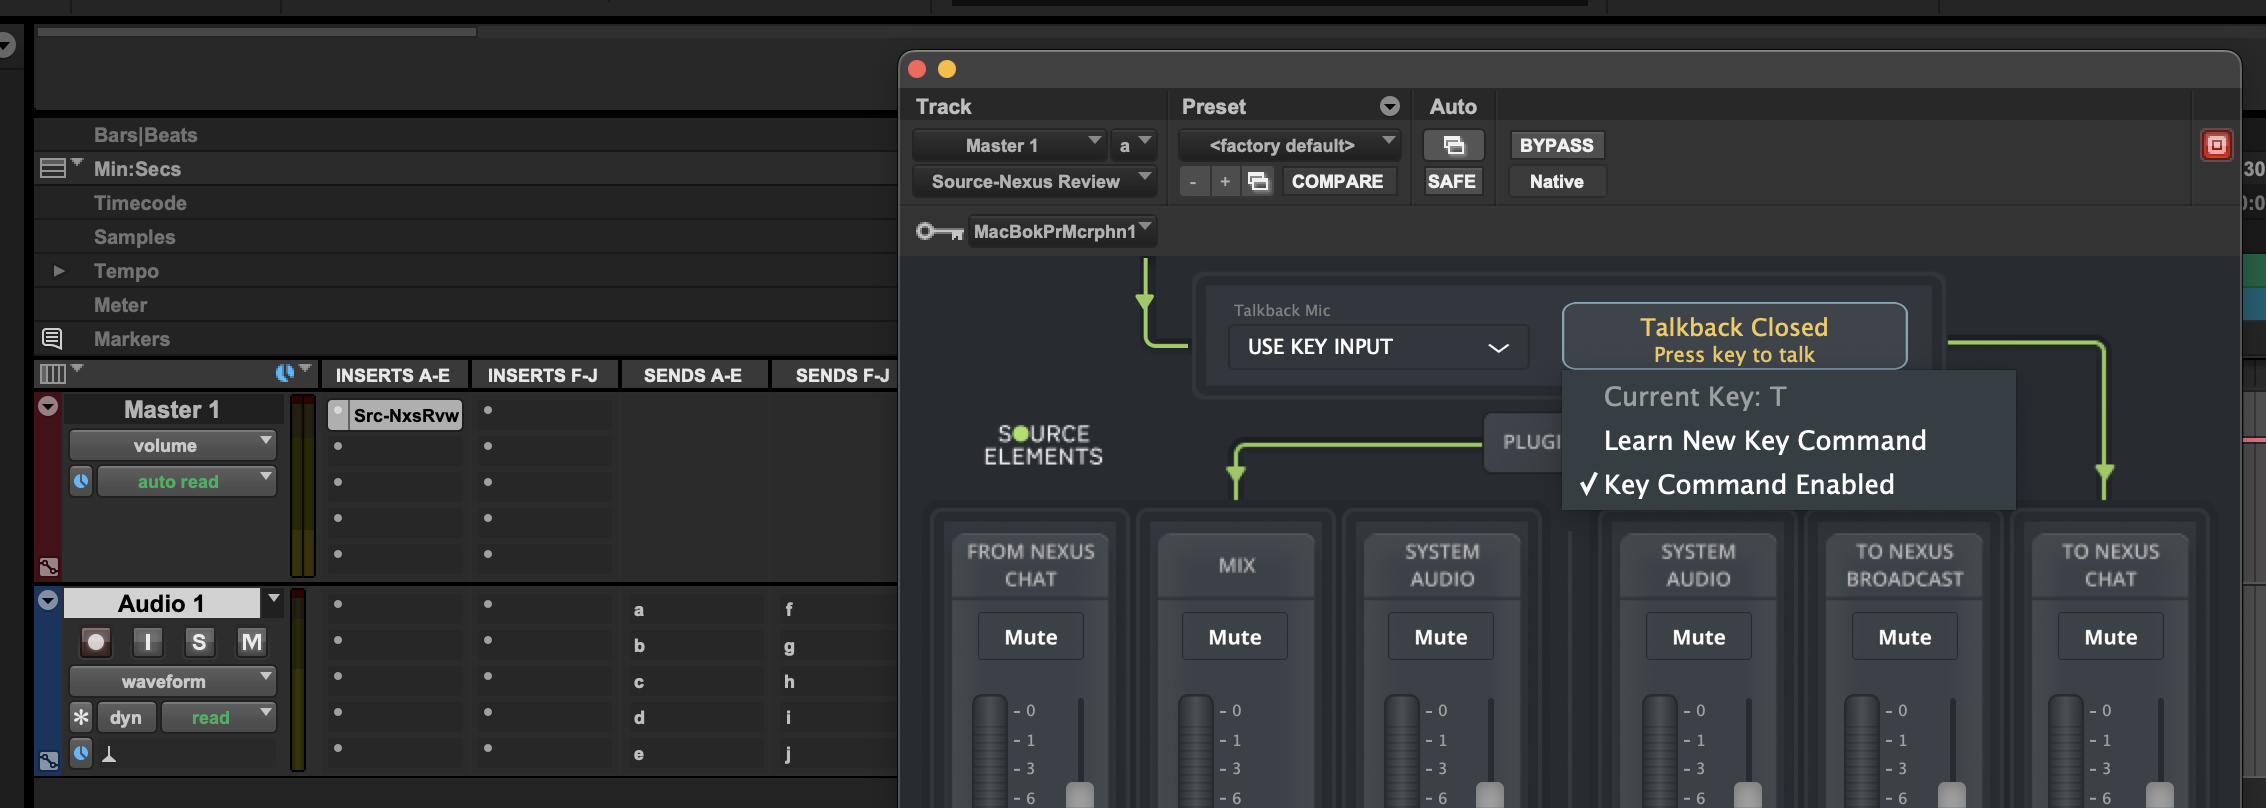Click the playlist icon at bottom of Master 1
This screenshot has width=2266, height=808.
(x=48, y=567)
